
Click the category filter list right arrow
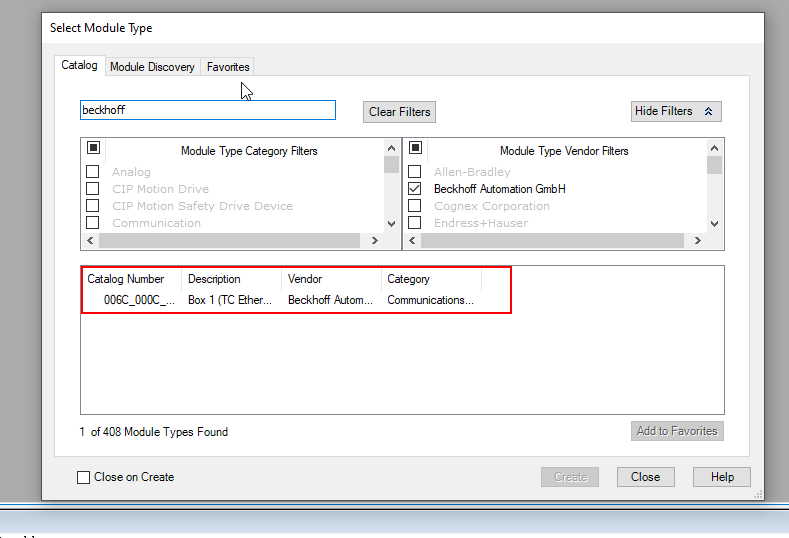pyautogui.click(x=374, y=241)
